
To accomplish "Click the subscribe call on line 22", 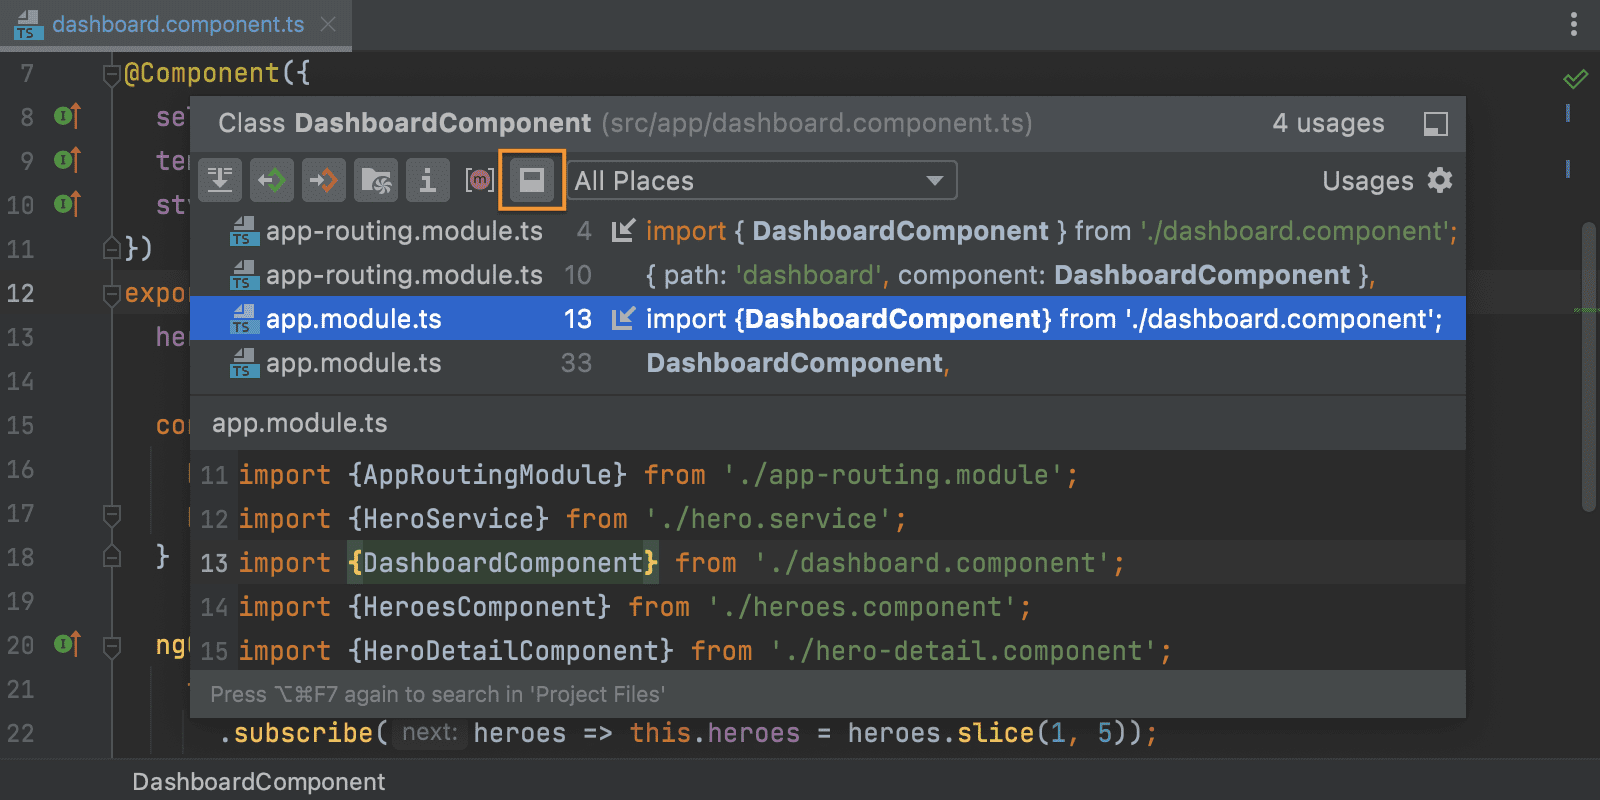I will pyautogui.click(x=304, y=733).
